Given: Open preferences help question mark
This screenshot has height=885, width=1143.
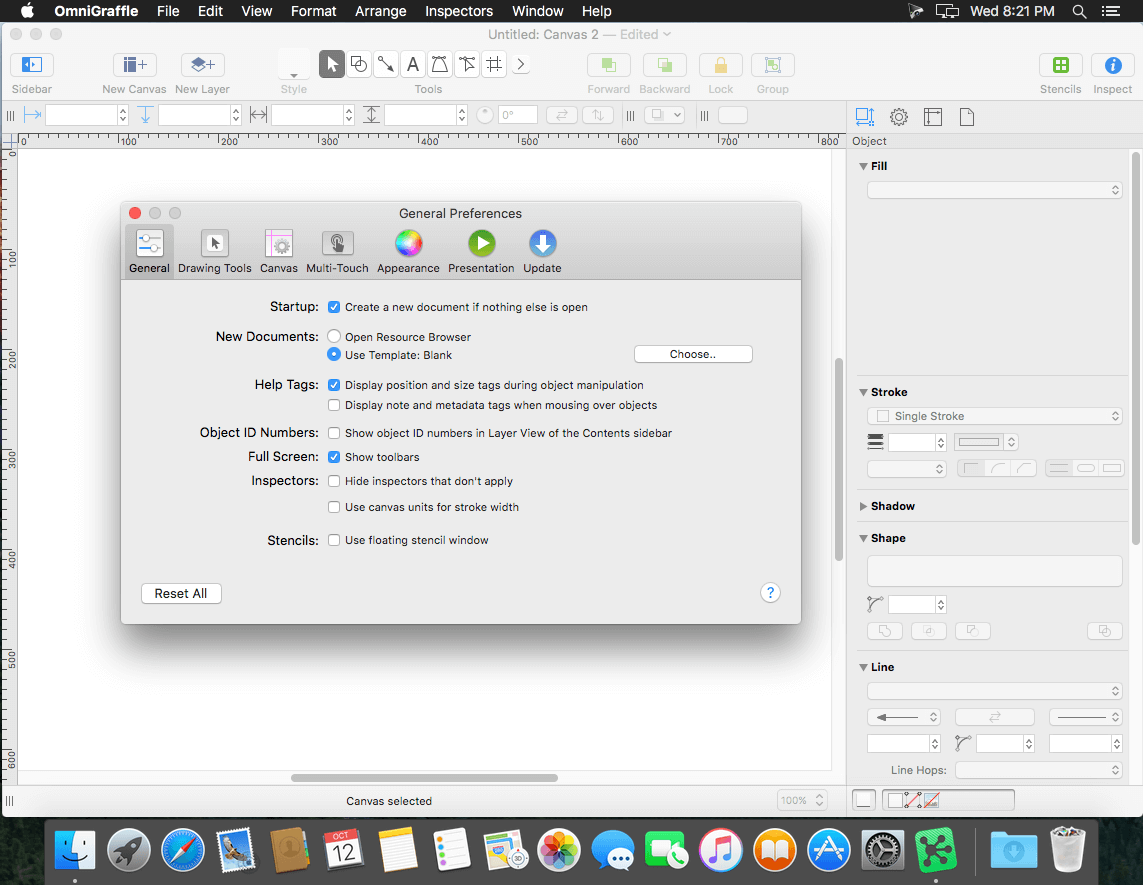Looking at the screenshot, I should tap(771, 593).
